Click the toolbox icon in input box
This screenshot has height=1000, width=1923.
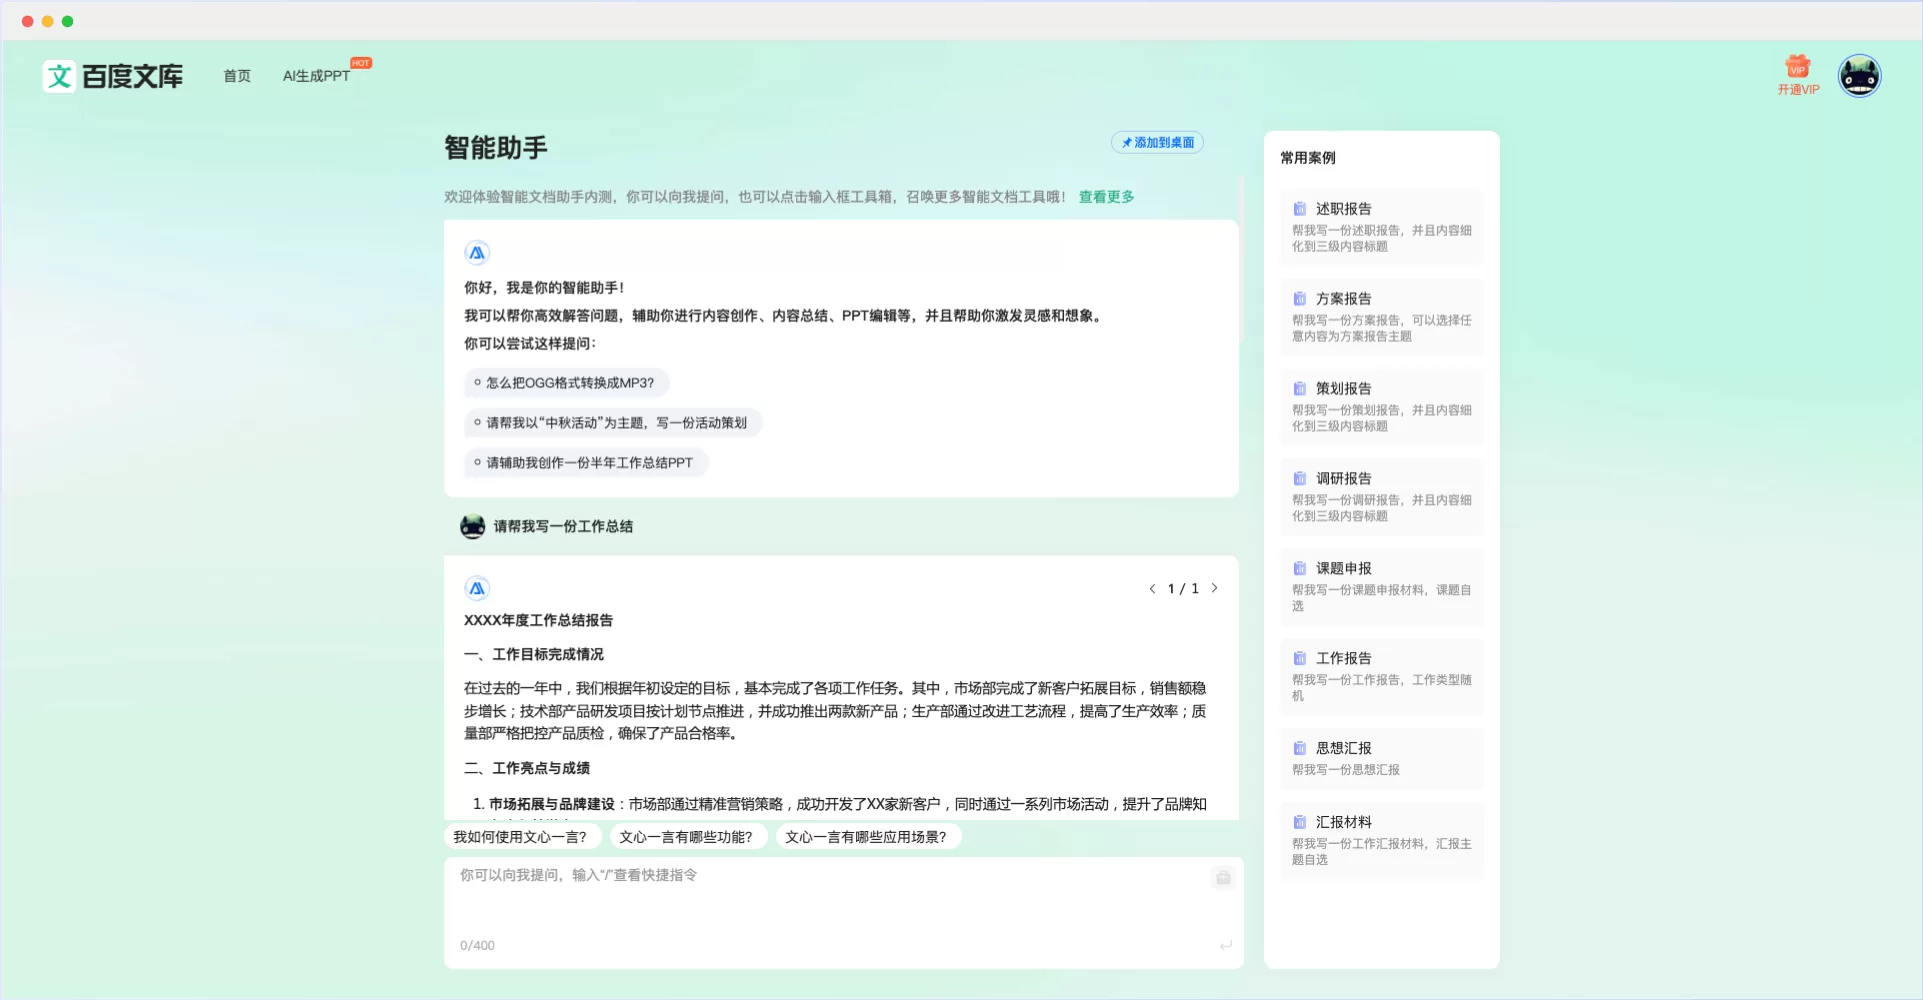pos(1222,878)
